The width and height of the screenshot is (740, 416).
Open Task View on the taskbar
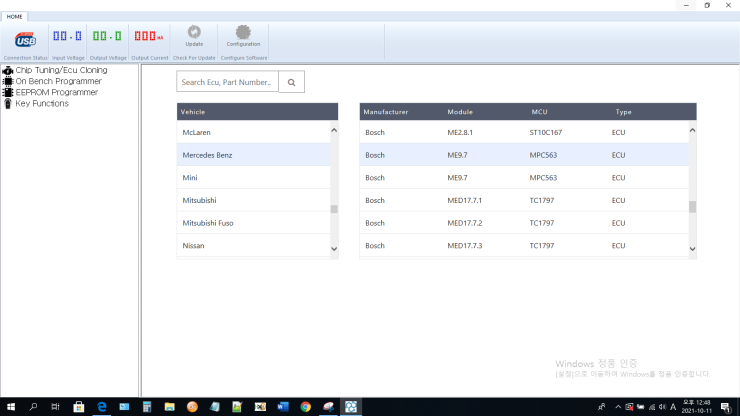click(x=55, y=407)
